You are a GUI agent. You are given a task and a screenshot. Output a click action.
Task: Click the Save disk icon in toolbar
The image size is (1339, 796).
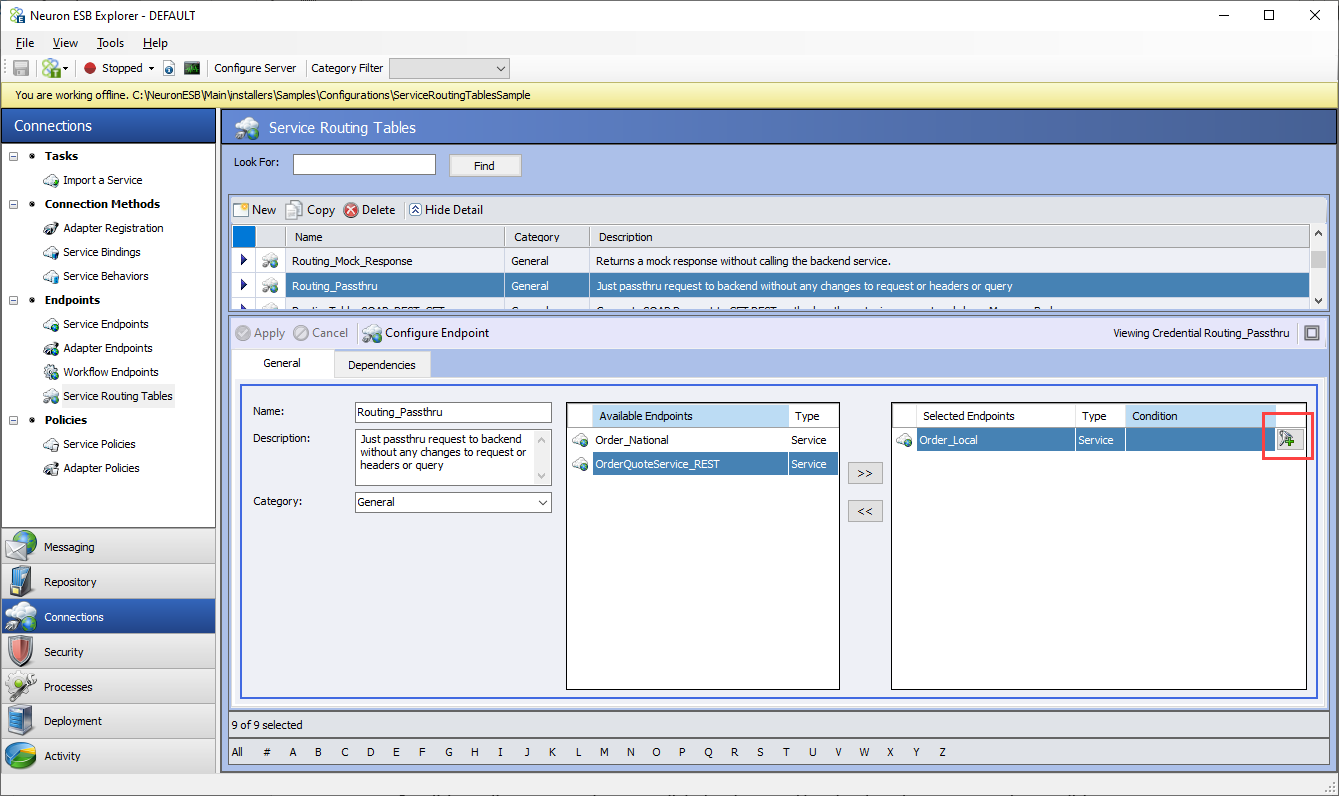coord(21,68)
